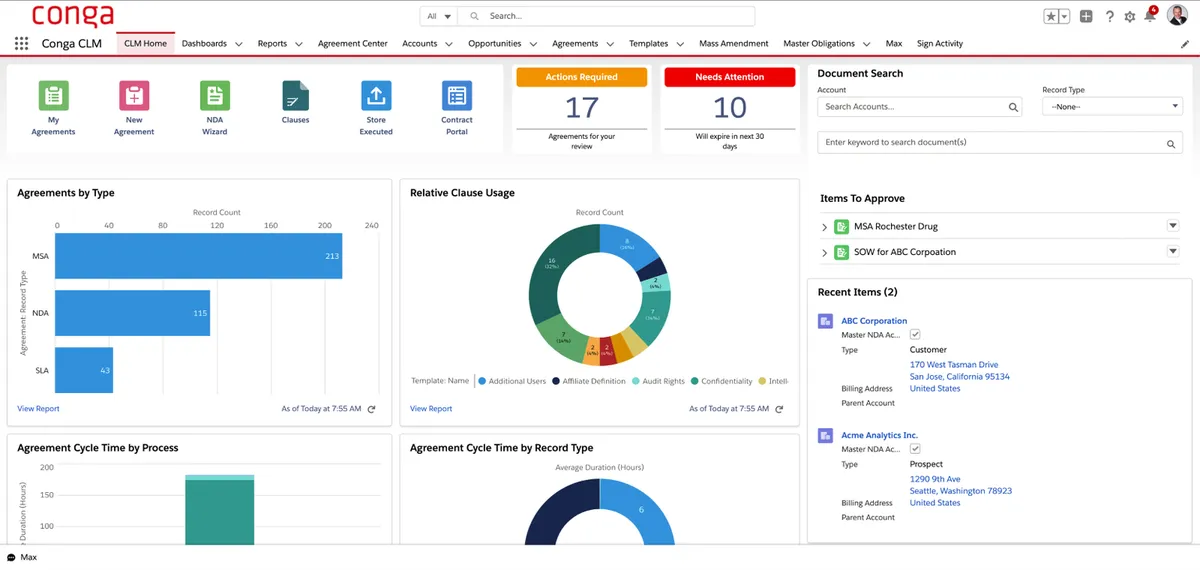This screenshot has width=1200, height=570.
Task: Click the edit navigation pencil icon
Action: click(x=1185, y=44)
